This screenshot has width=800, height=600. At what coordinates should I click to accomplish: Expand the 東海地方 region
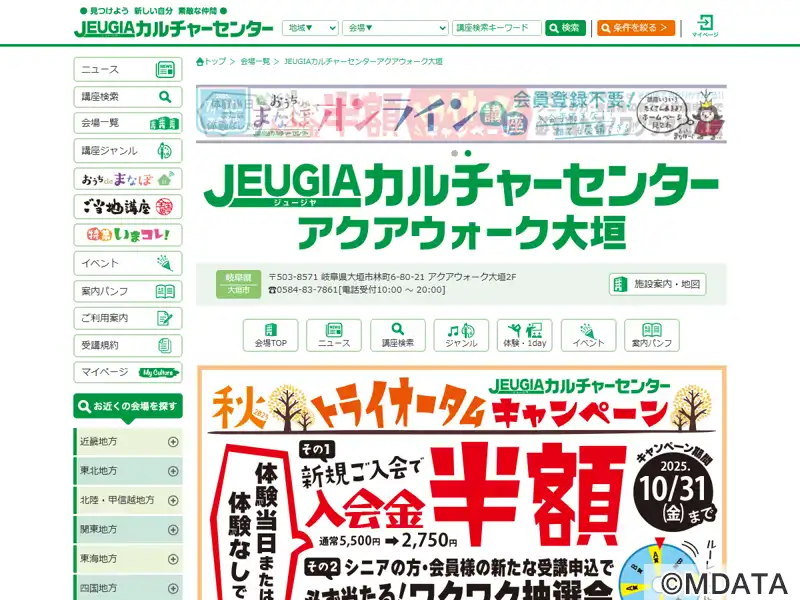[128, 559]
